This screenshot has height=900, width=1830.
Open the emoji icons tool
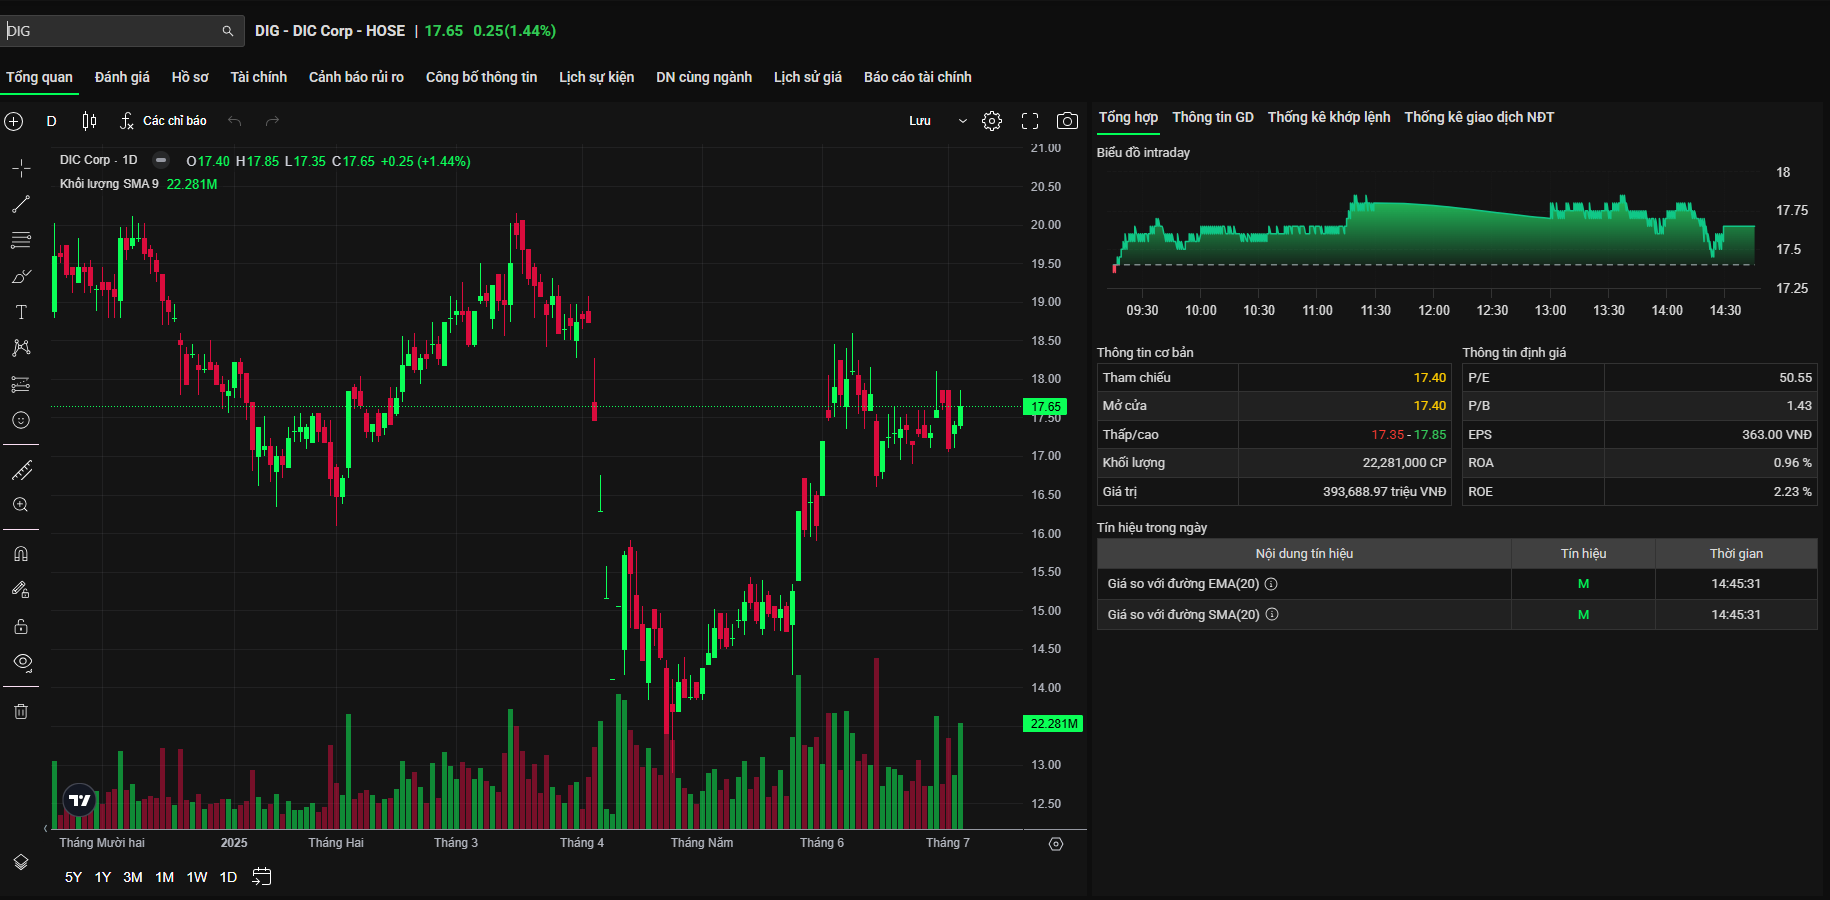21,420
